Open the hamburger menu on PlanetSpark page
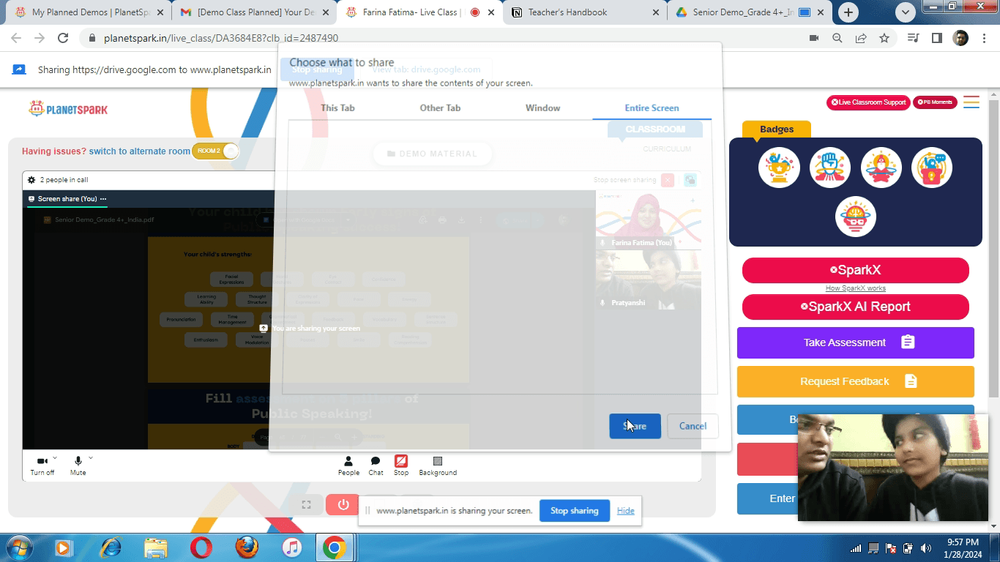The height and width of the screenshot is (562, 1000). click(971, 102)
